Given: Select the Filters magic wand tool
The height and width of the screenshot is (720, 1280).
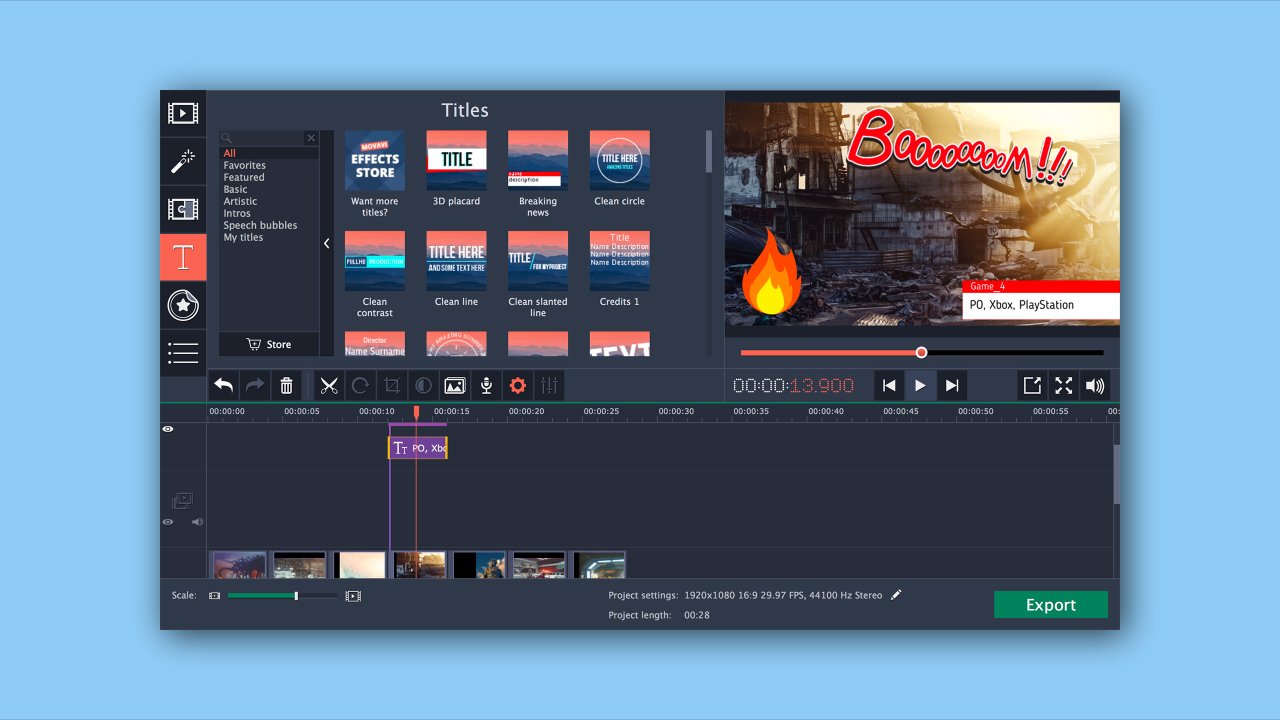Looking at the screenshot, I should [x=183, y=161].
